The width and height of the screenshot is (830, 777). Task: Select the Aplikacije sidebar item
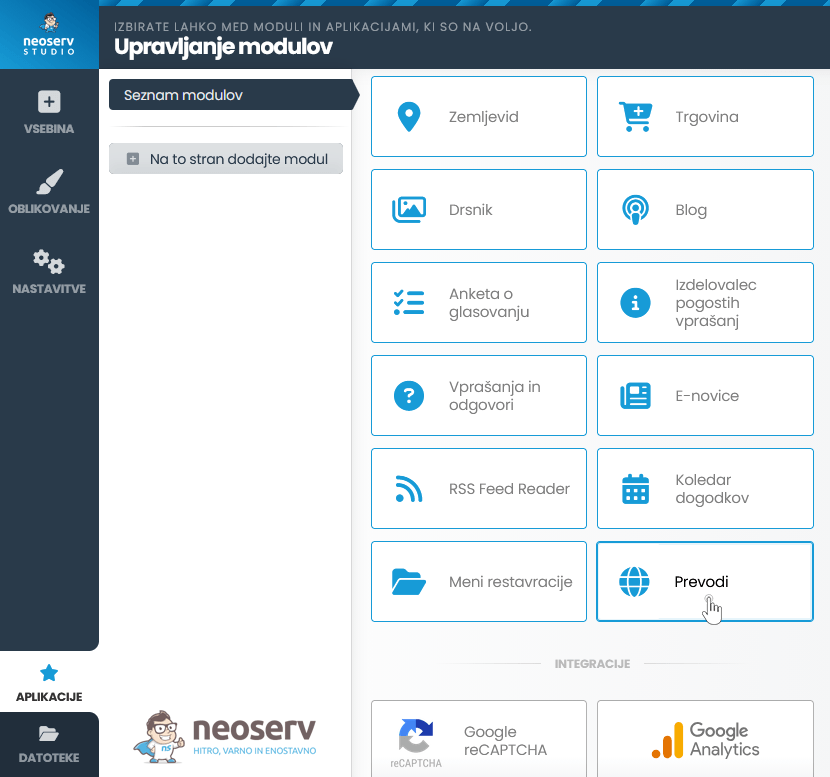[49, 683]
